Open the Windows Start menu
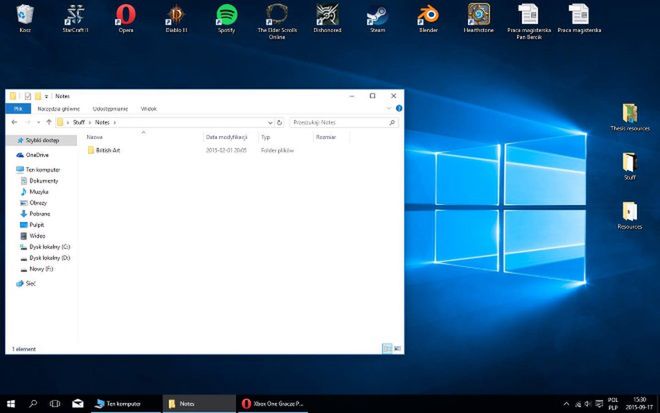This screenshot has width=660, height=413. [11, 404]
